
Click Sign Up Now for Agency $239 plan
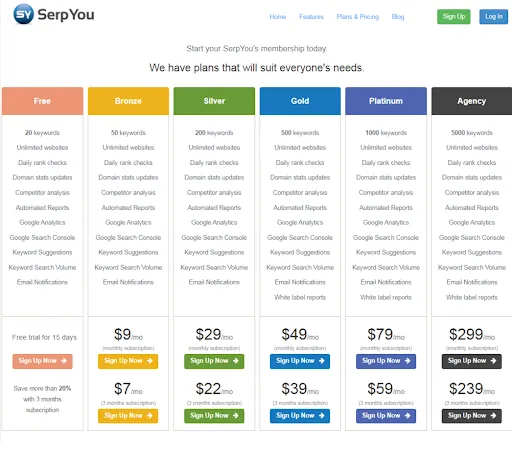(x=472, y=416)
